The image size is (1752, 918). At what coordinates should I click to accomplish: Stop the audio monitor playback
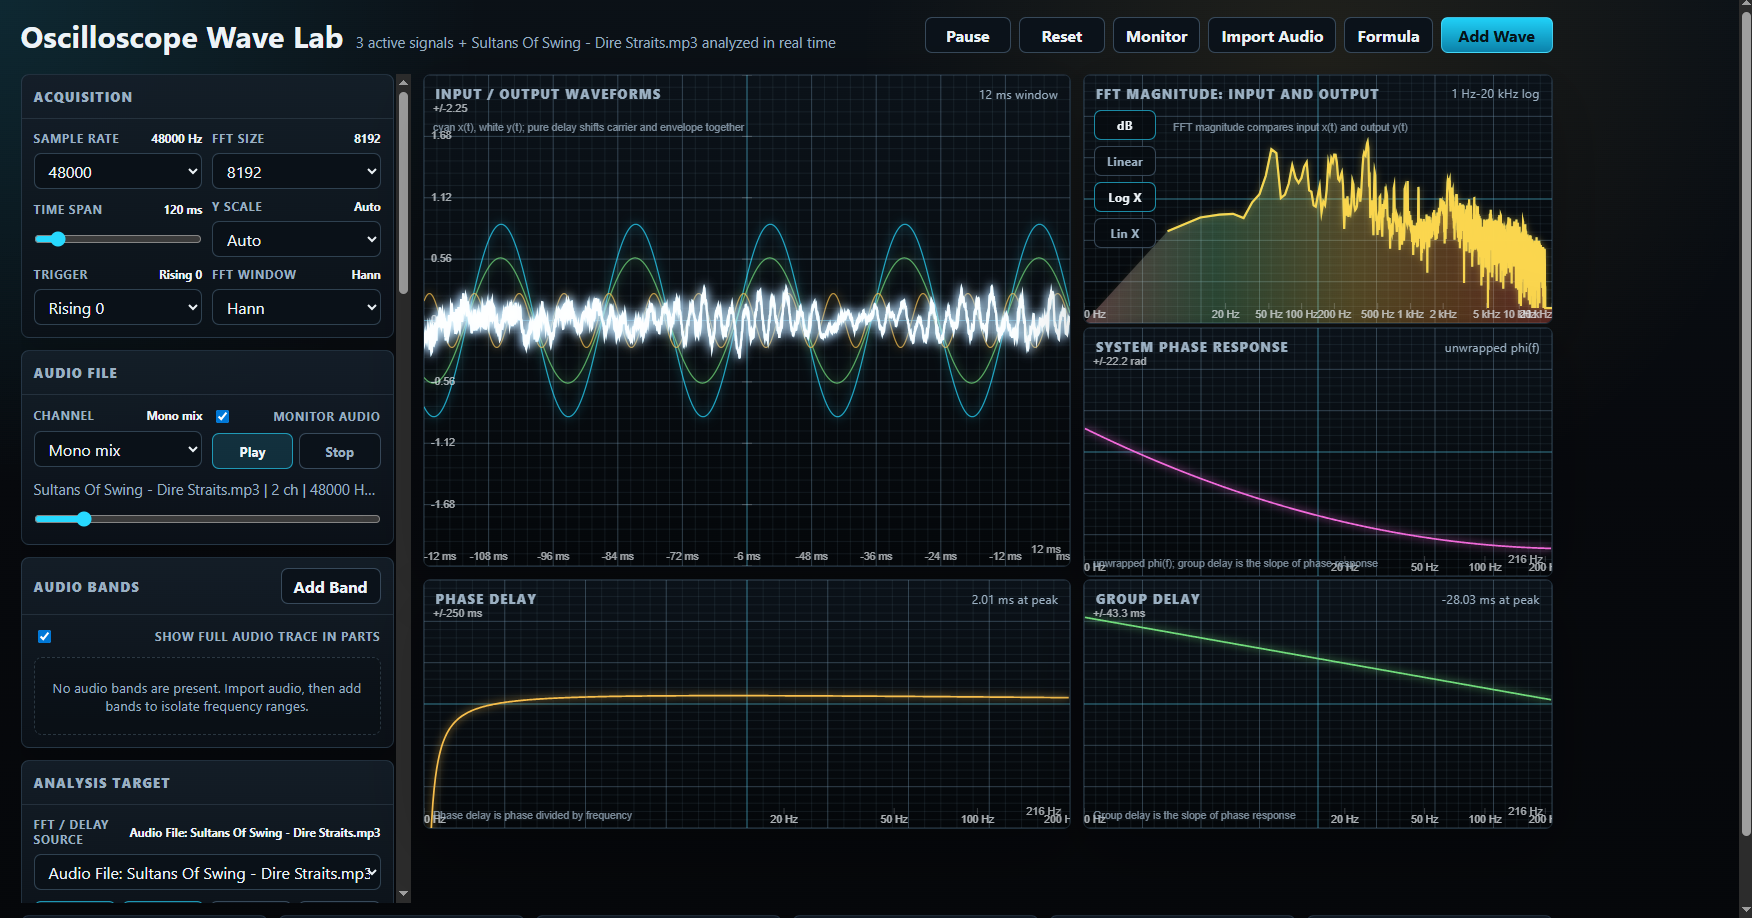[340, 452]
